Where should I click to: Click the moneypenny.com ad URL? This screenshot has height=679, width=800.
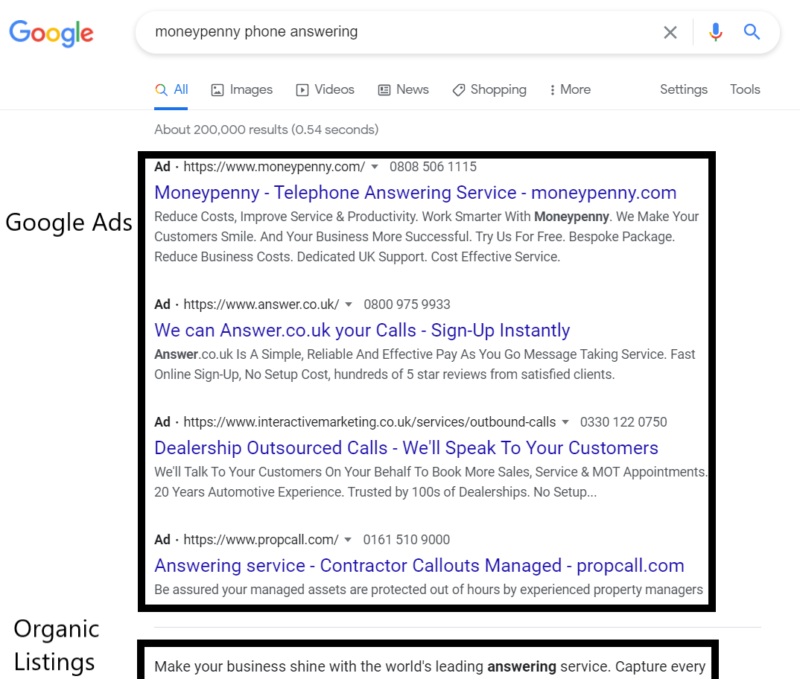pyautogui.click(x=274, y=167)
